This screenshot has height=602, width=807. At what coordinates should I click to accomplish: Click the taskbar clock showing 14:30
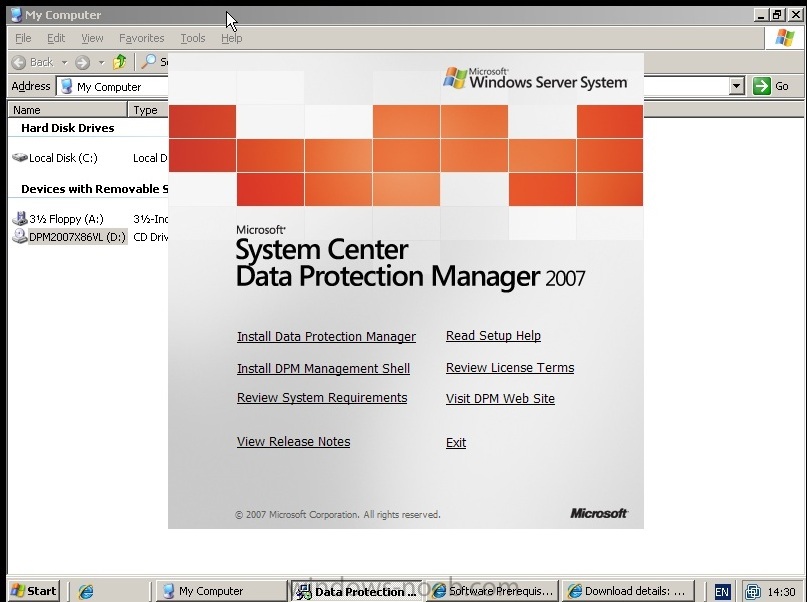coord(781,592)
